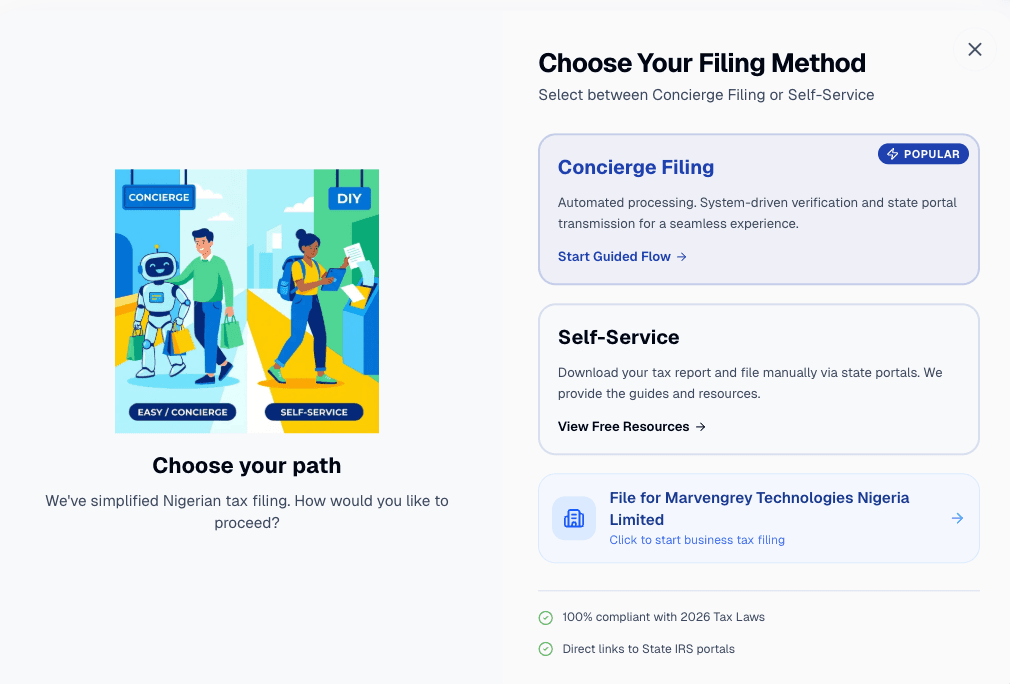The width and height of the screenshot is (1010, 684).
Task: Click the arrow beside View Free Resources
Action: [x=701, y=427]
